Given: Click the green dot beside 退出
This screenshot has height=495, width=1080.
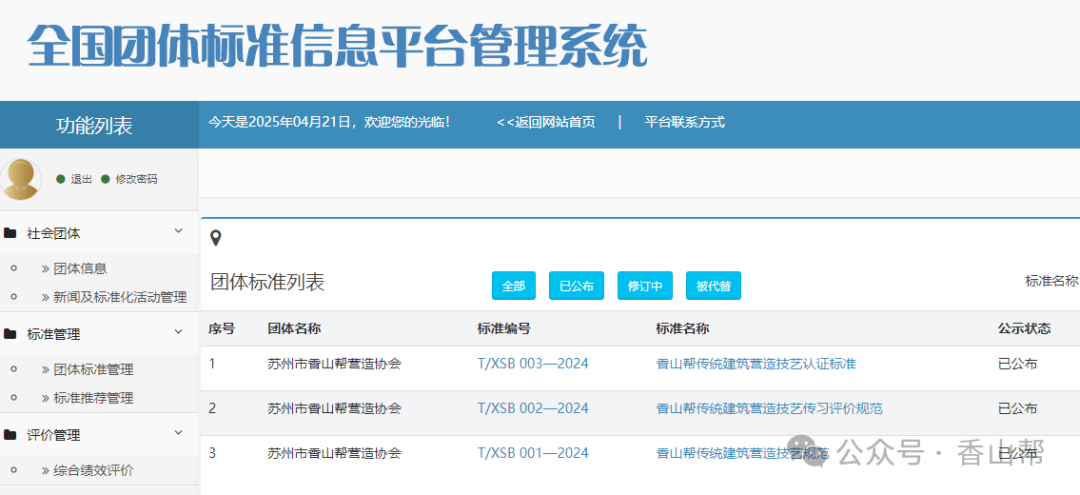Looking at the screenshot, I should (61, 179).
